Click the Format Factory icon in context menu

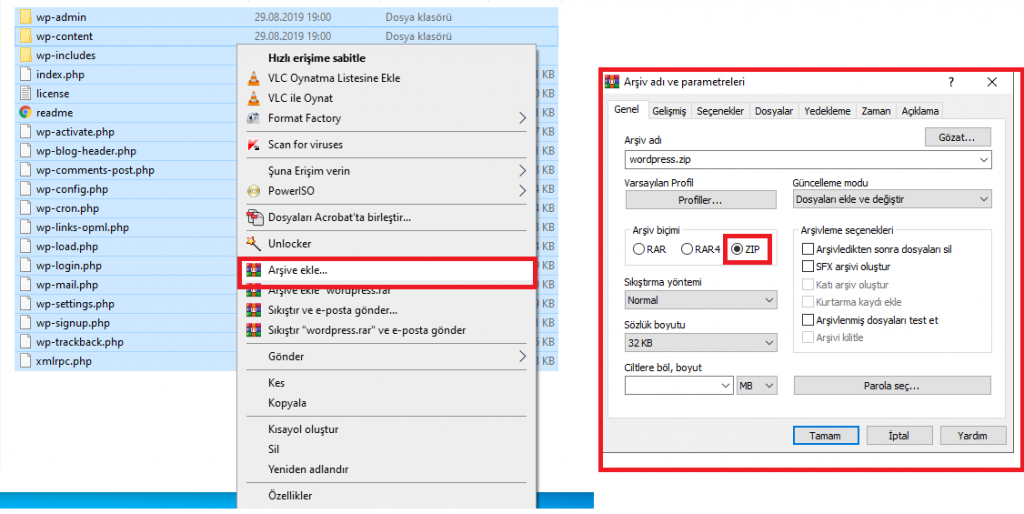pyautogui.click(x=254, y=118)
